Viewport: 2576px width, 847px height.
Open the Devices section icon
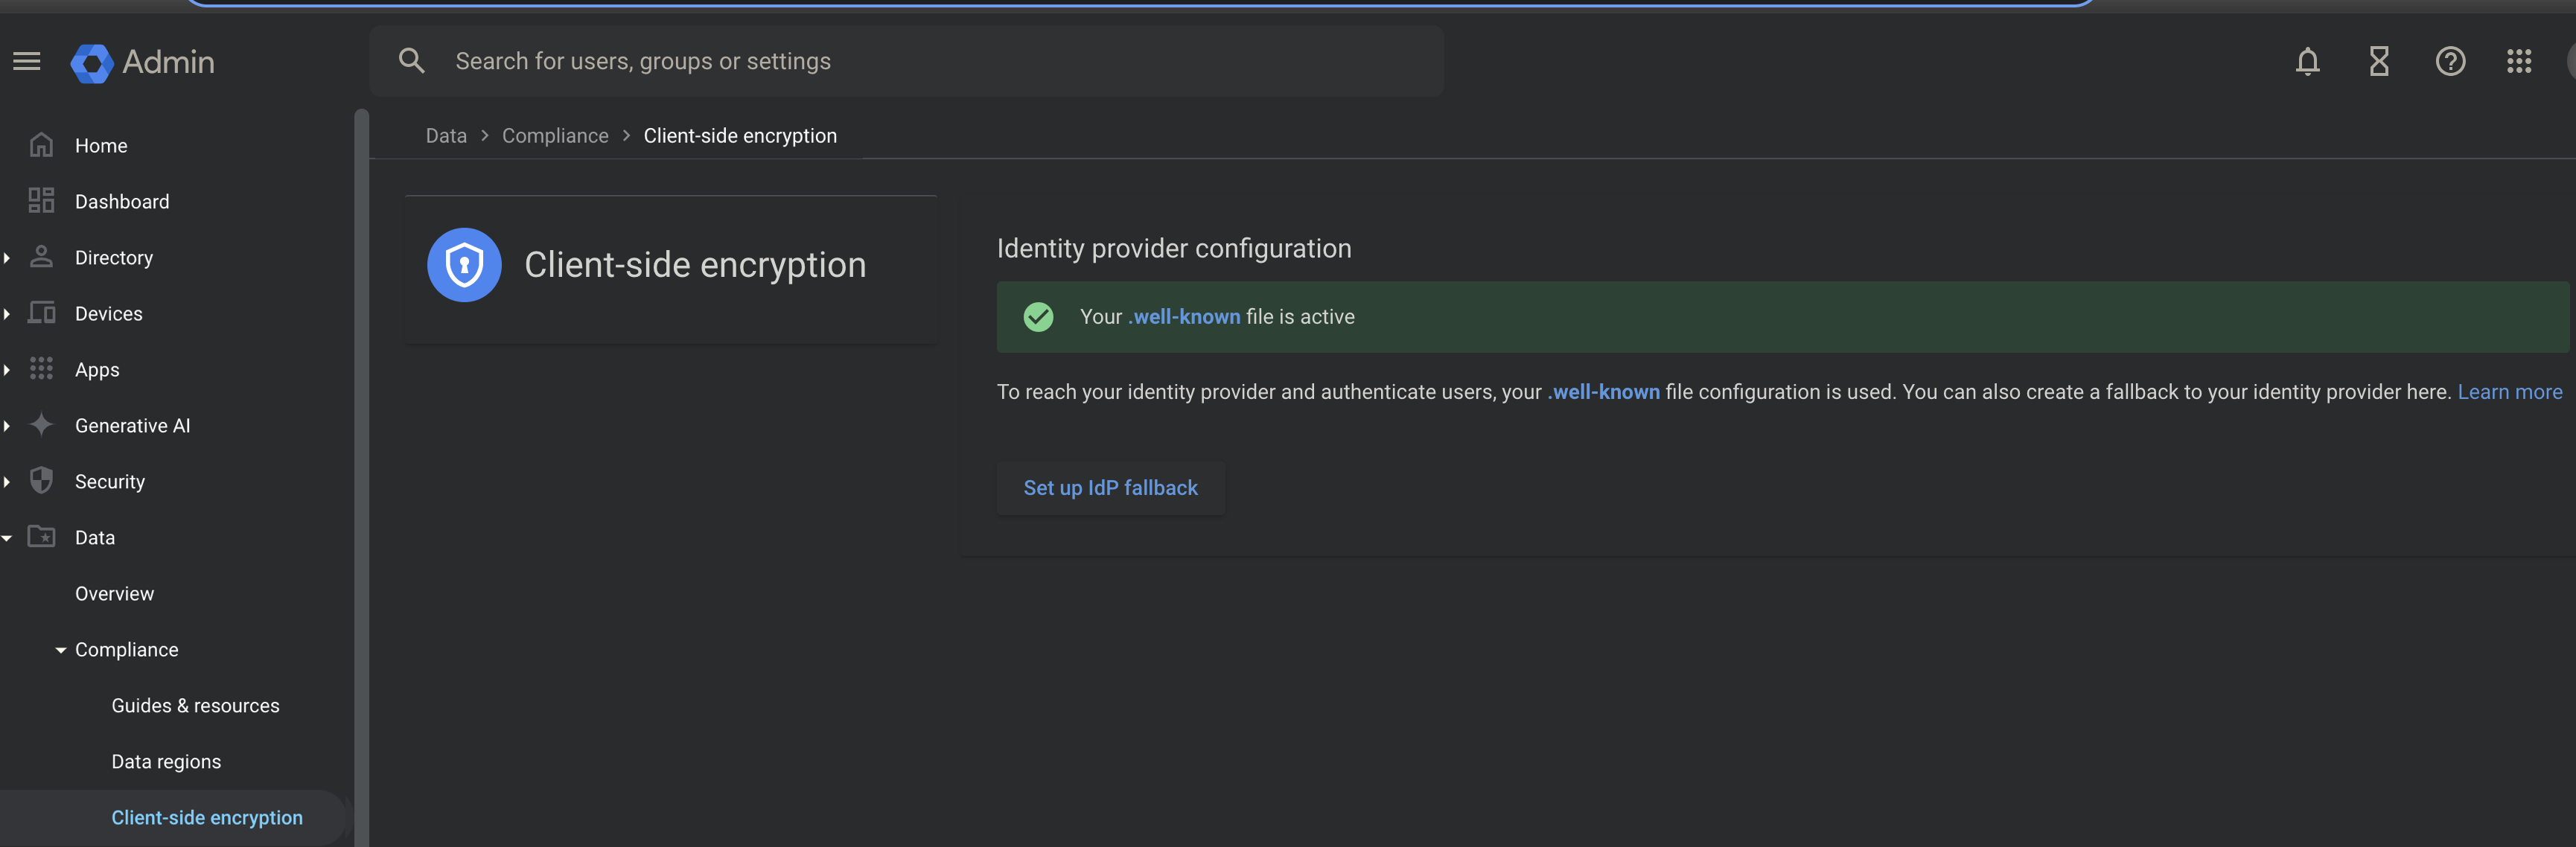(41, 313)
